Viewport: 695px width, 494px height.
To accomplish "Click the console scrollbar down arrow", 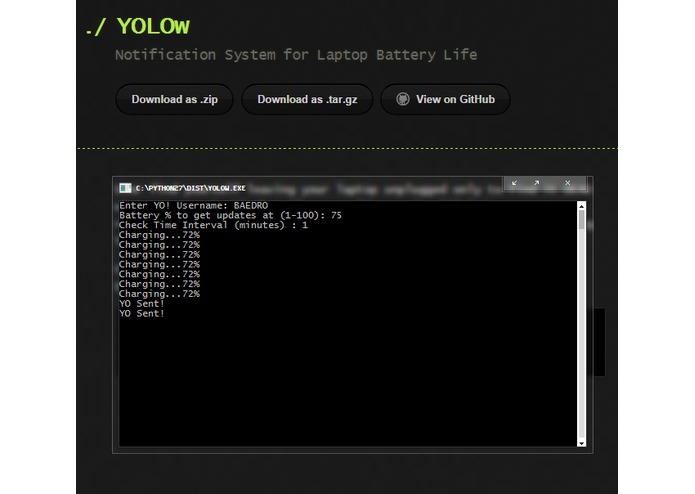I will (x=582, y=443).
